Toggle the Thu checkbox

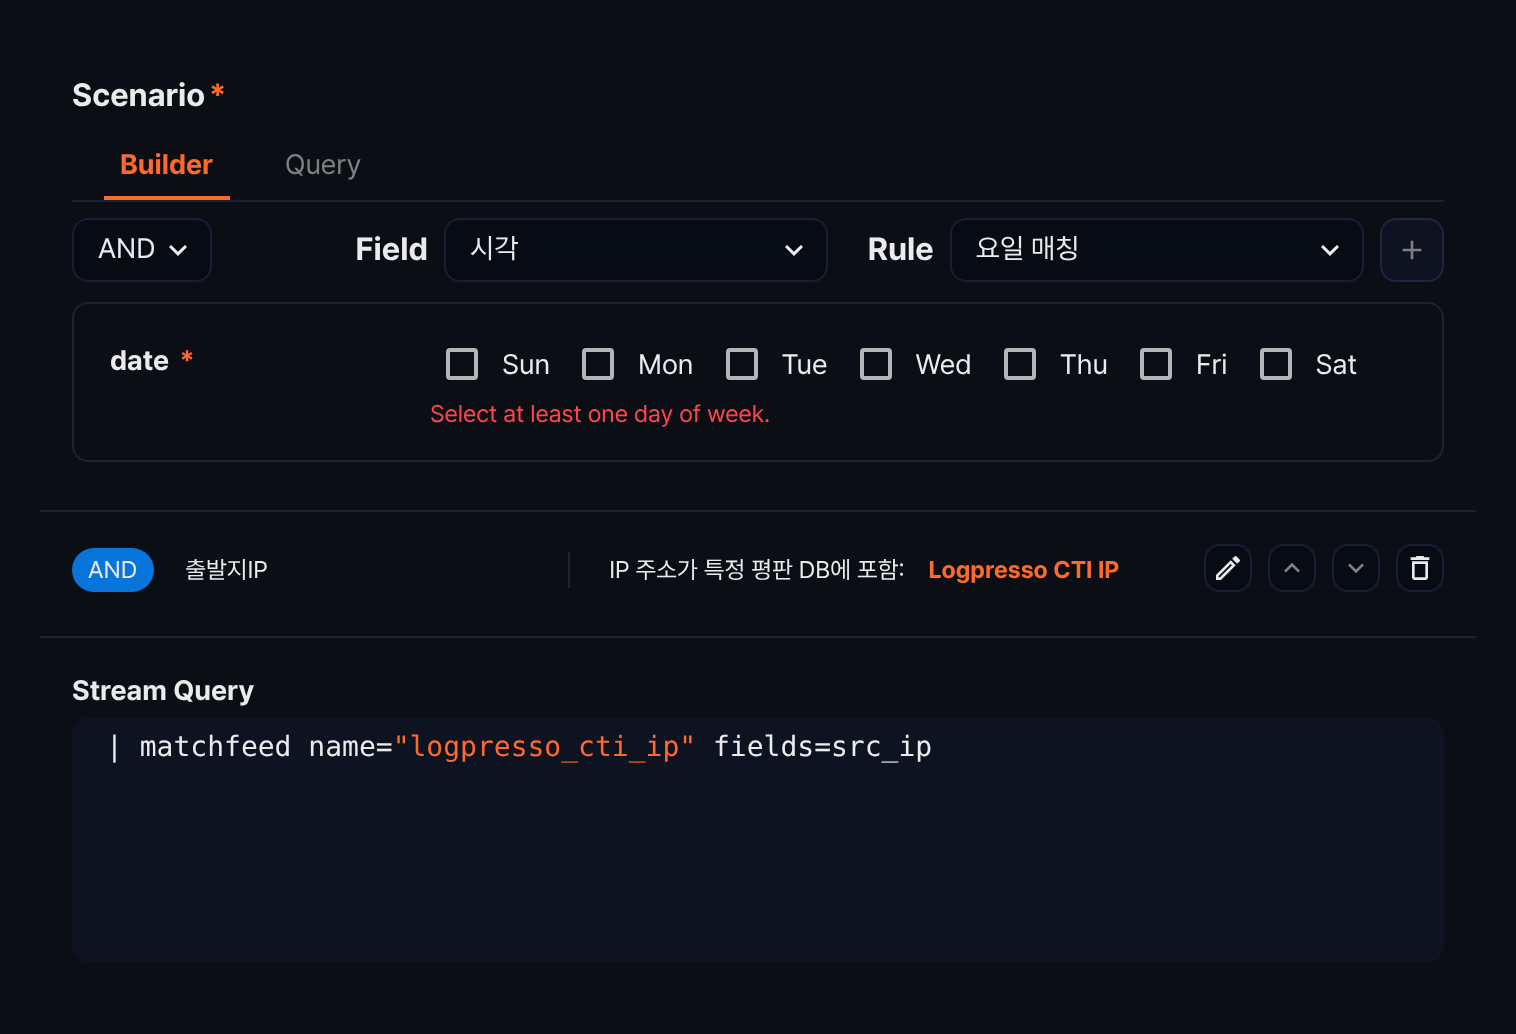coord(1020,364)
